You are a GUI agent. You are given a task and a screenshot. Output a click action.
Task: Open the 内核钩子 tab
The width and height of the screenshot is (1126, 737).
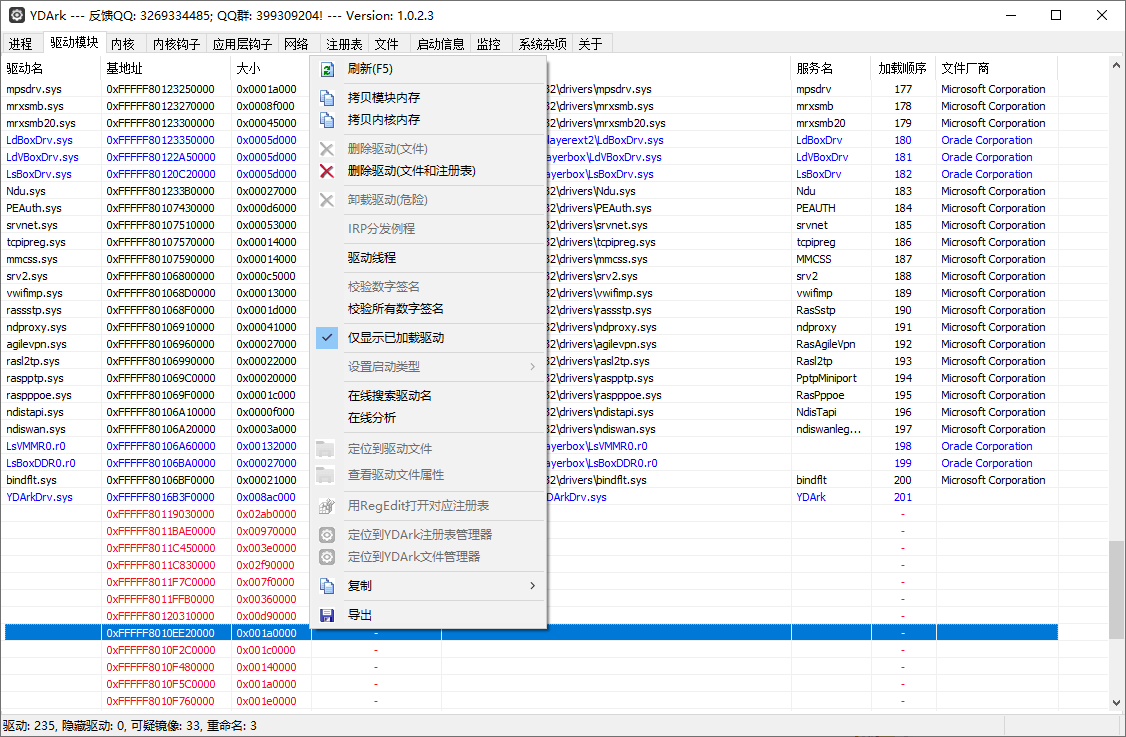tap(176, 44)
